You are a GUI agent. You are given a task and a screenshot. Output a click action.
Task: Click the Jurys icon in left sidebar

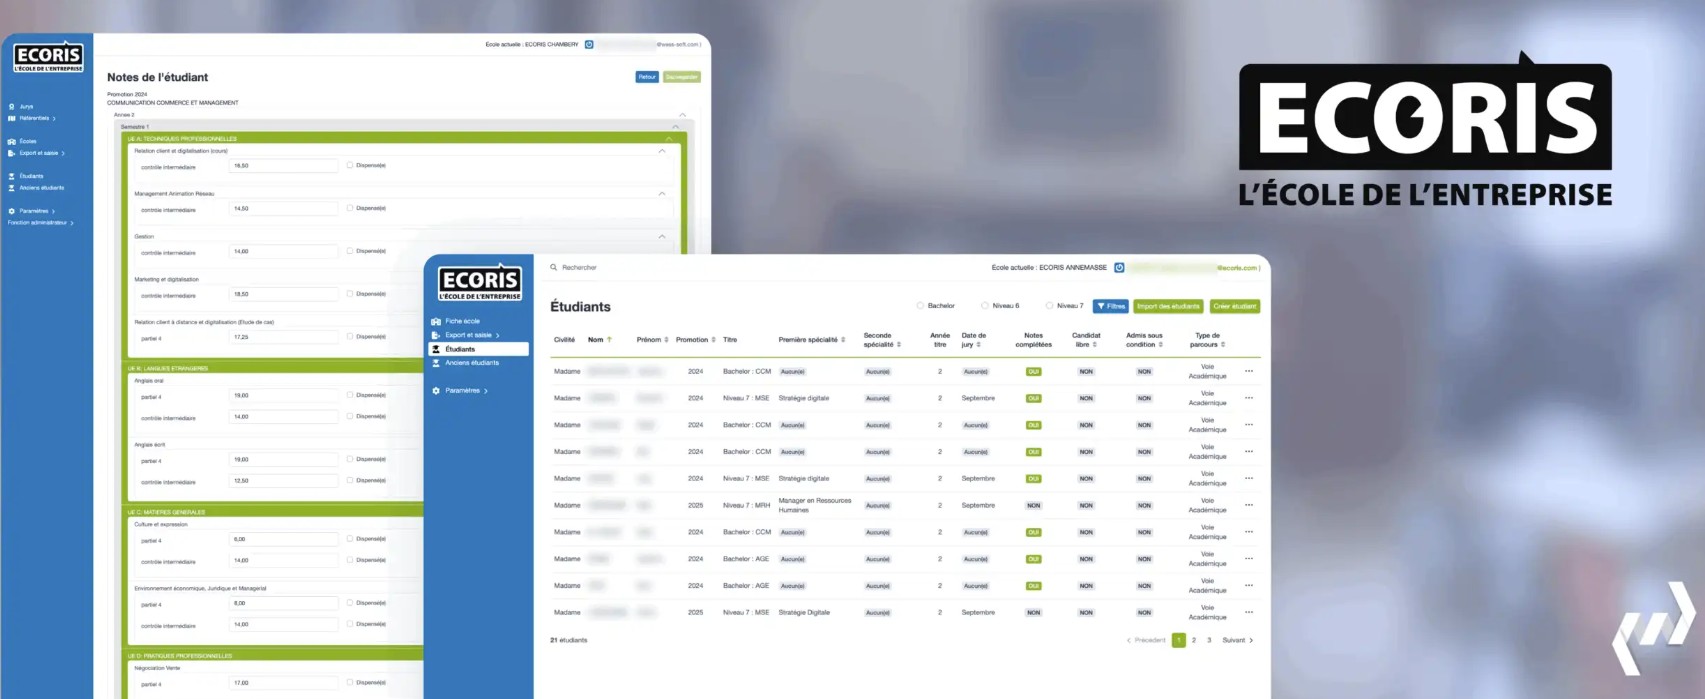click(12, 107)
